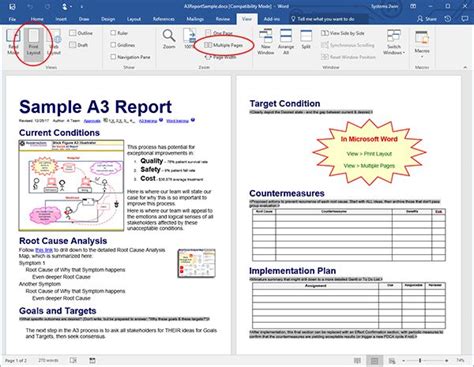
Task: Open the Insert tab
Action: tap(61, 19)
